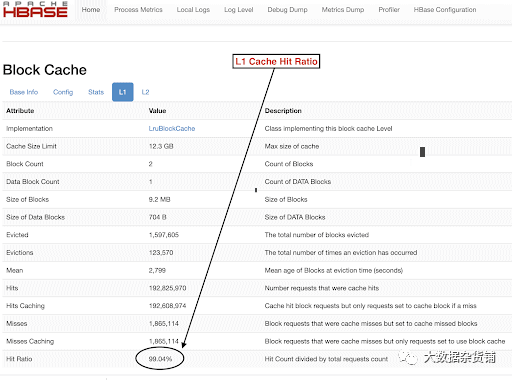Click the Hits Caching value 192,608,974

coord(167,306)
